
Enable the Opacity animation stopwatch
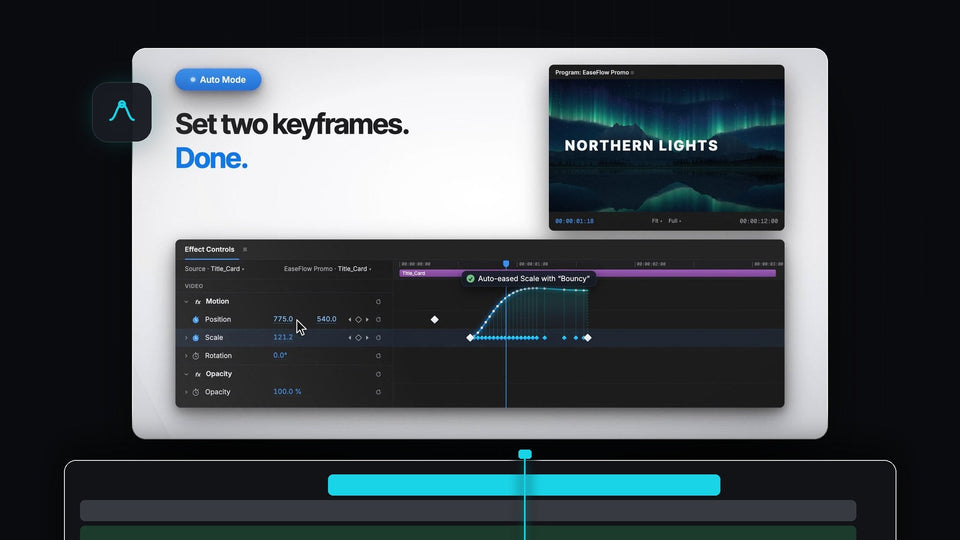point(196,392)
